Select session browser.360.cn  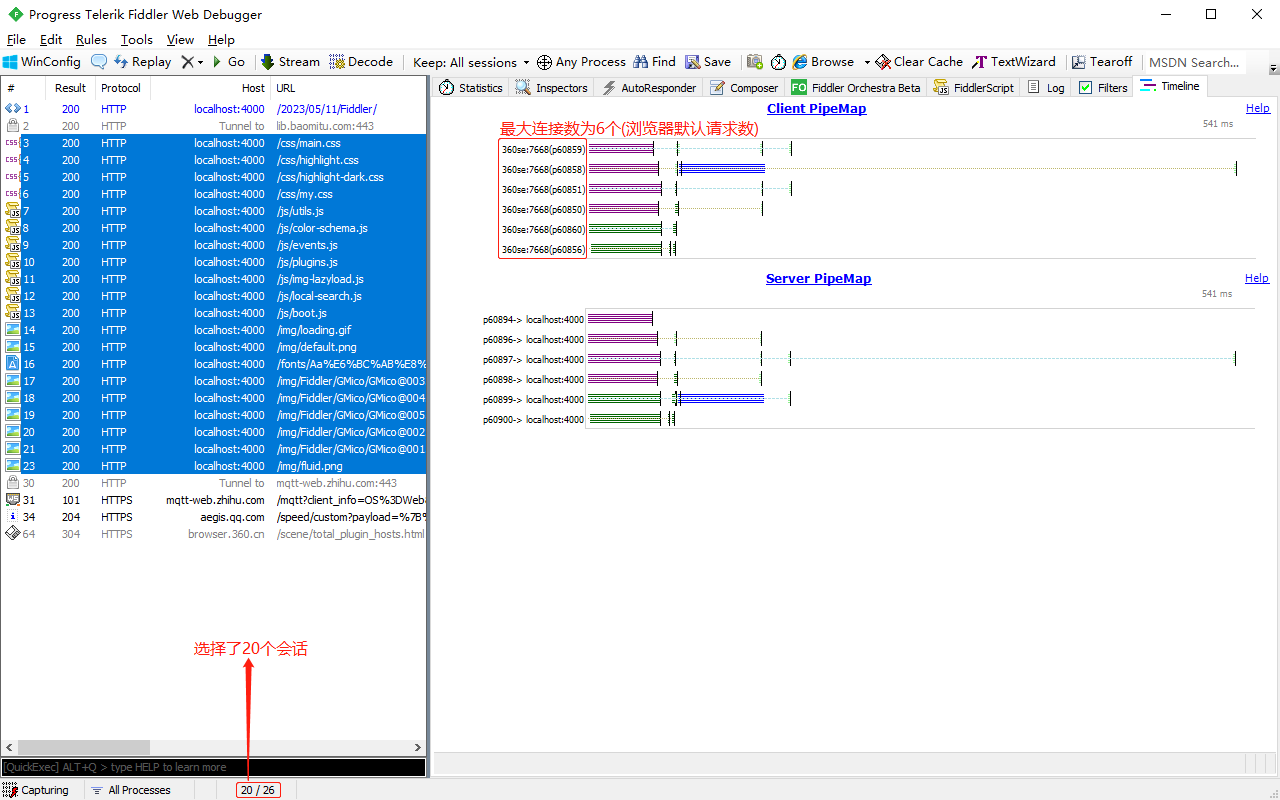214,534
